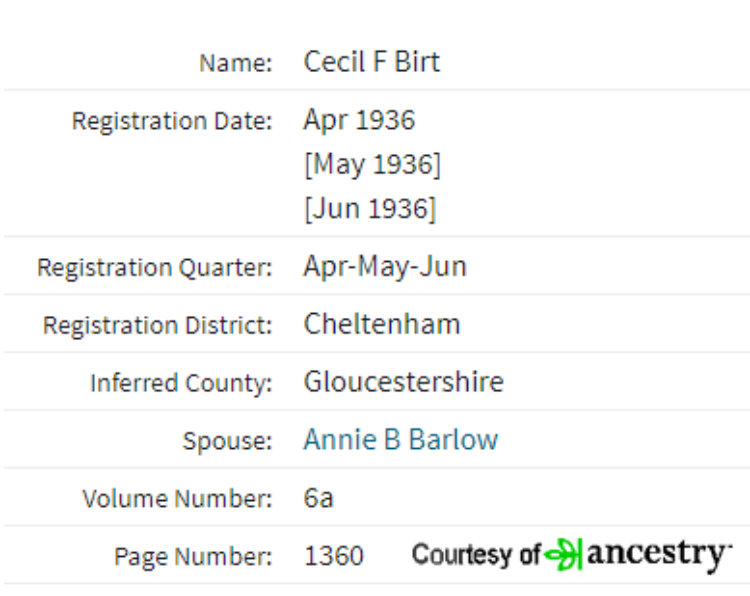This screenshot has height=596, width=750.
Task: Click the Spouse: field label
Action: coord(228,441)
